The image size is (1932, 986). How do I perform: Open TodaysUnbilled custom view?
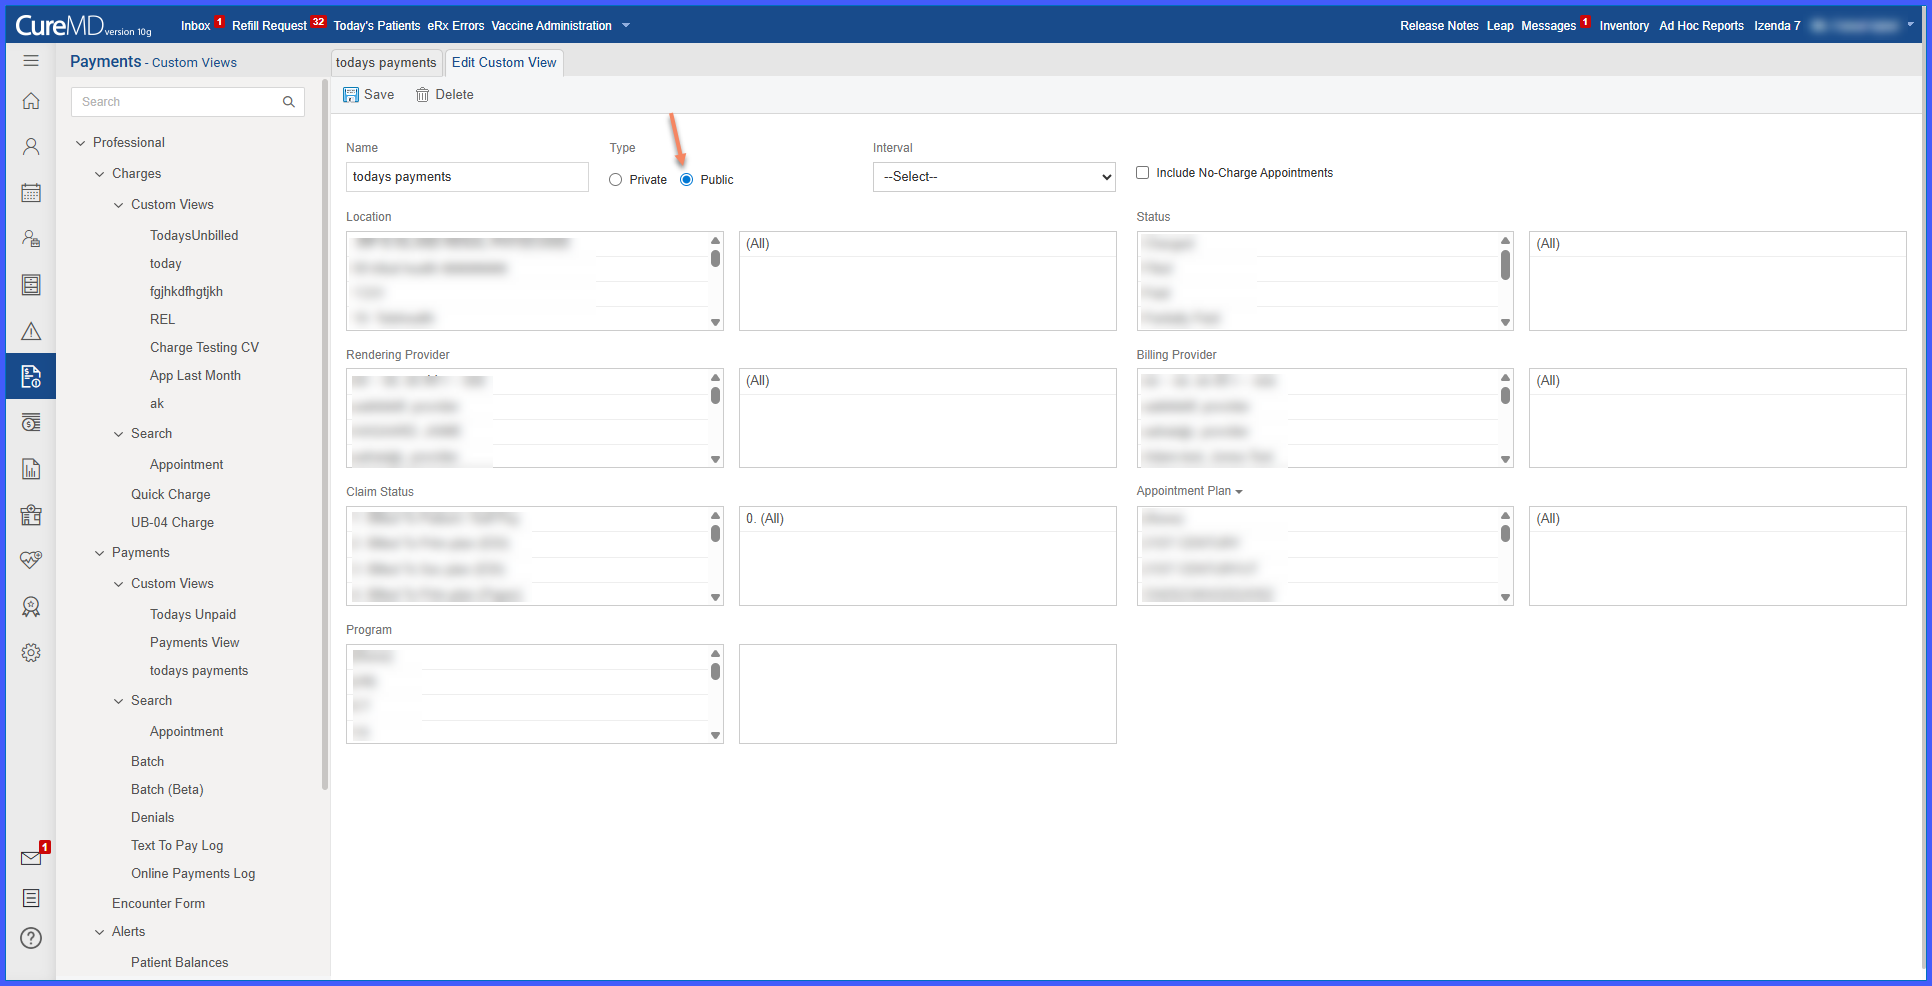pyautogui.click(x=194, y=236)
